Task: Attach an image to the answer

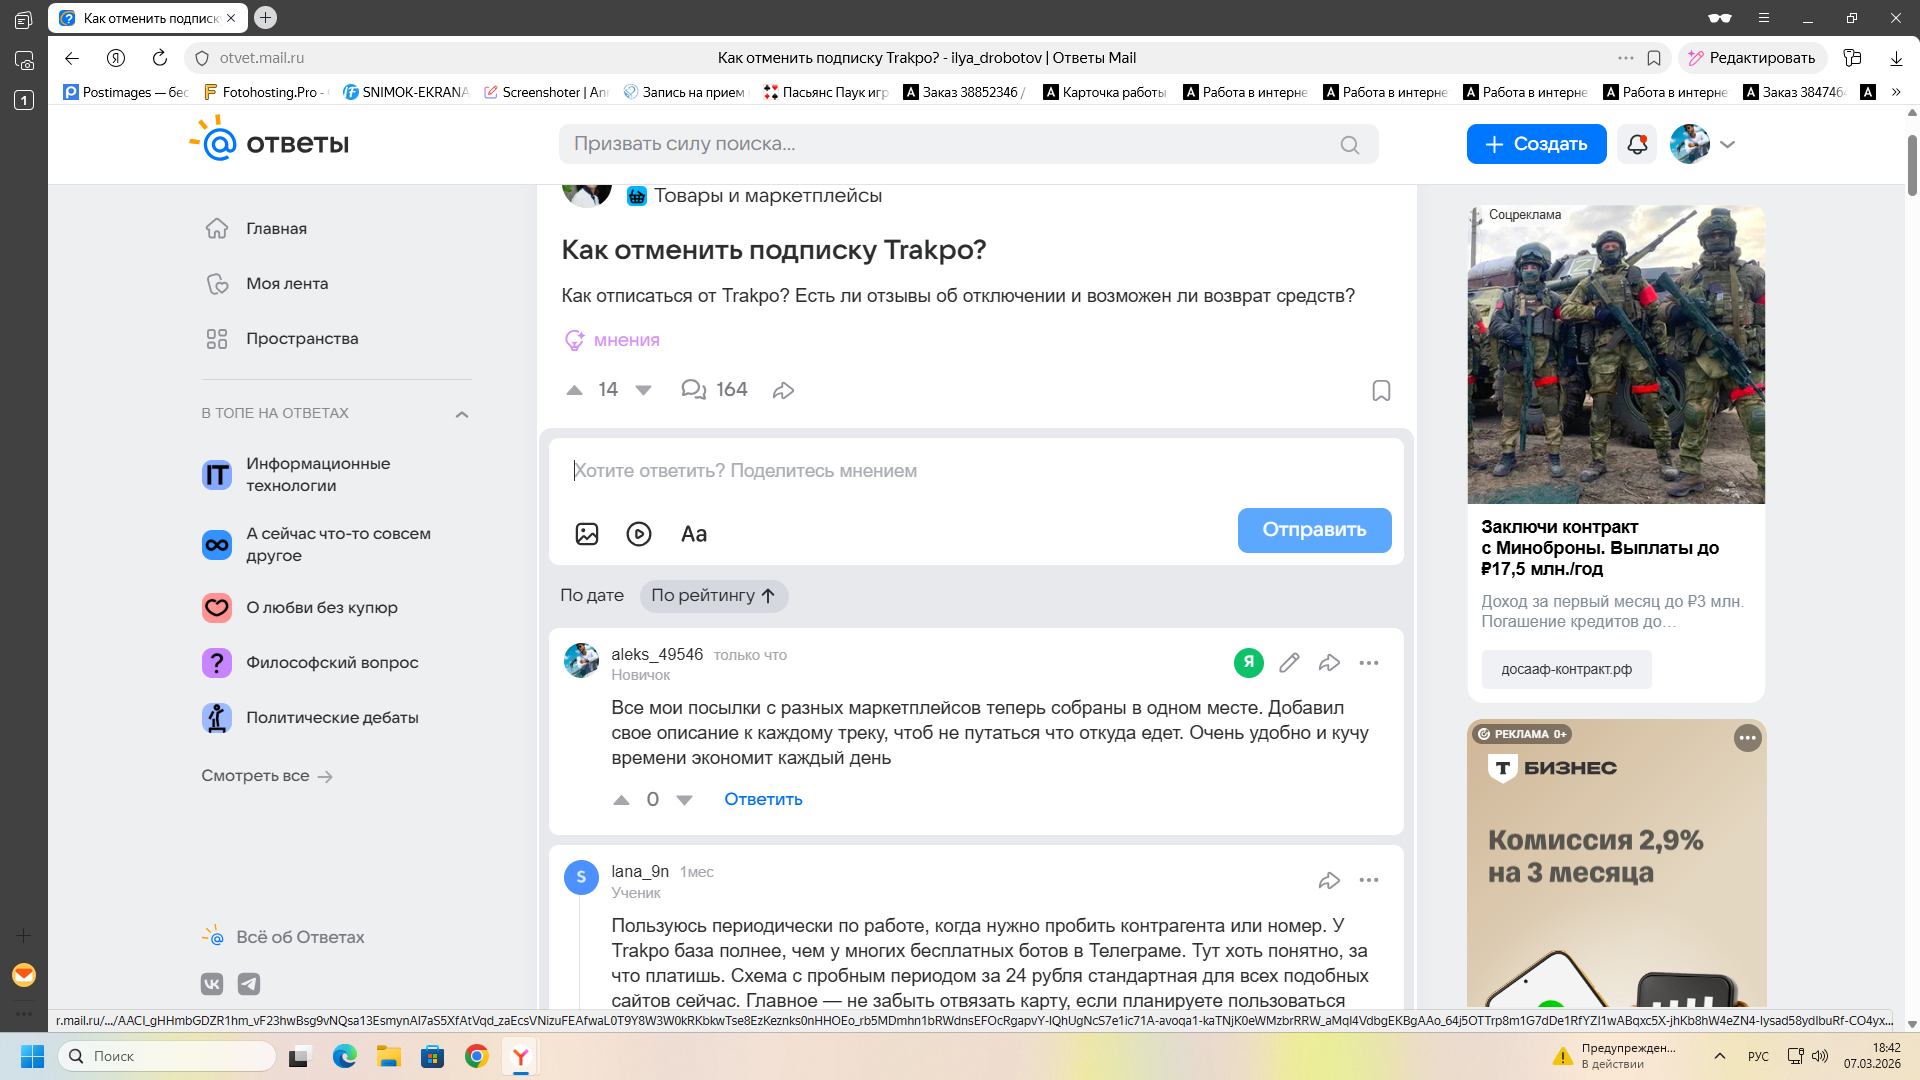Action: (587, 534)
